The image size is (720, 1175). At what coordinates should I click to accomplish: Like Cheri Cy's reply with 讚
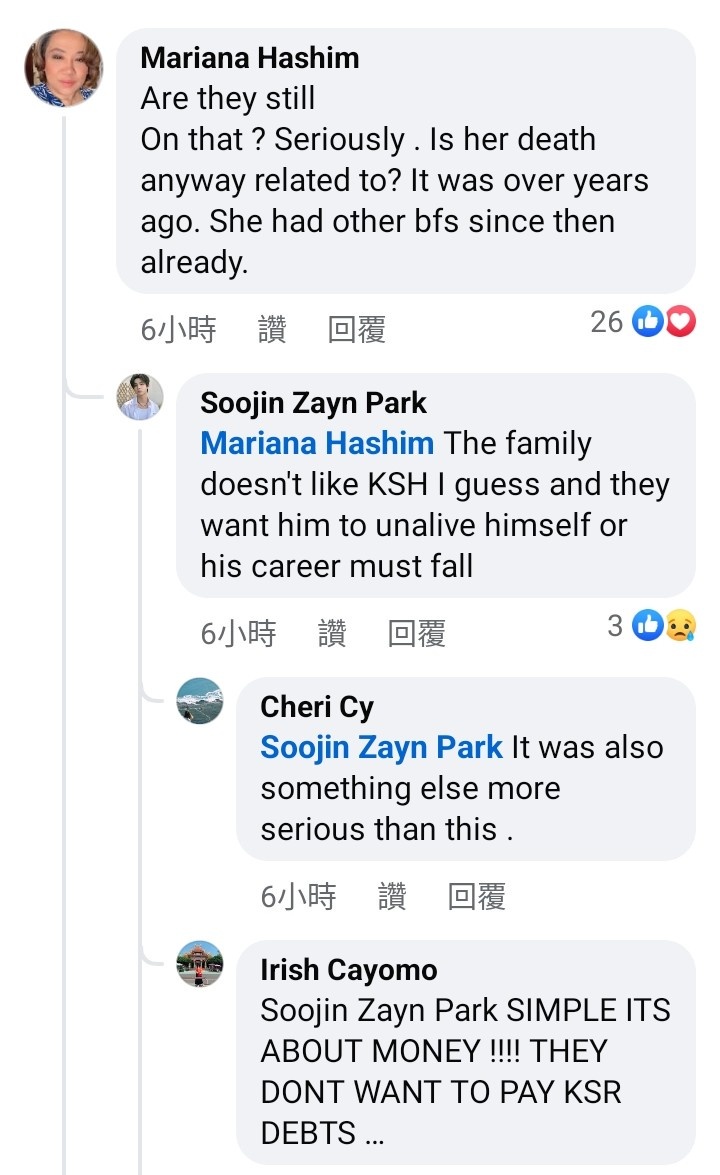pos(392,897)
